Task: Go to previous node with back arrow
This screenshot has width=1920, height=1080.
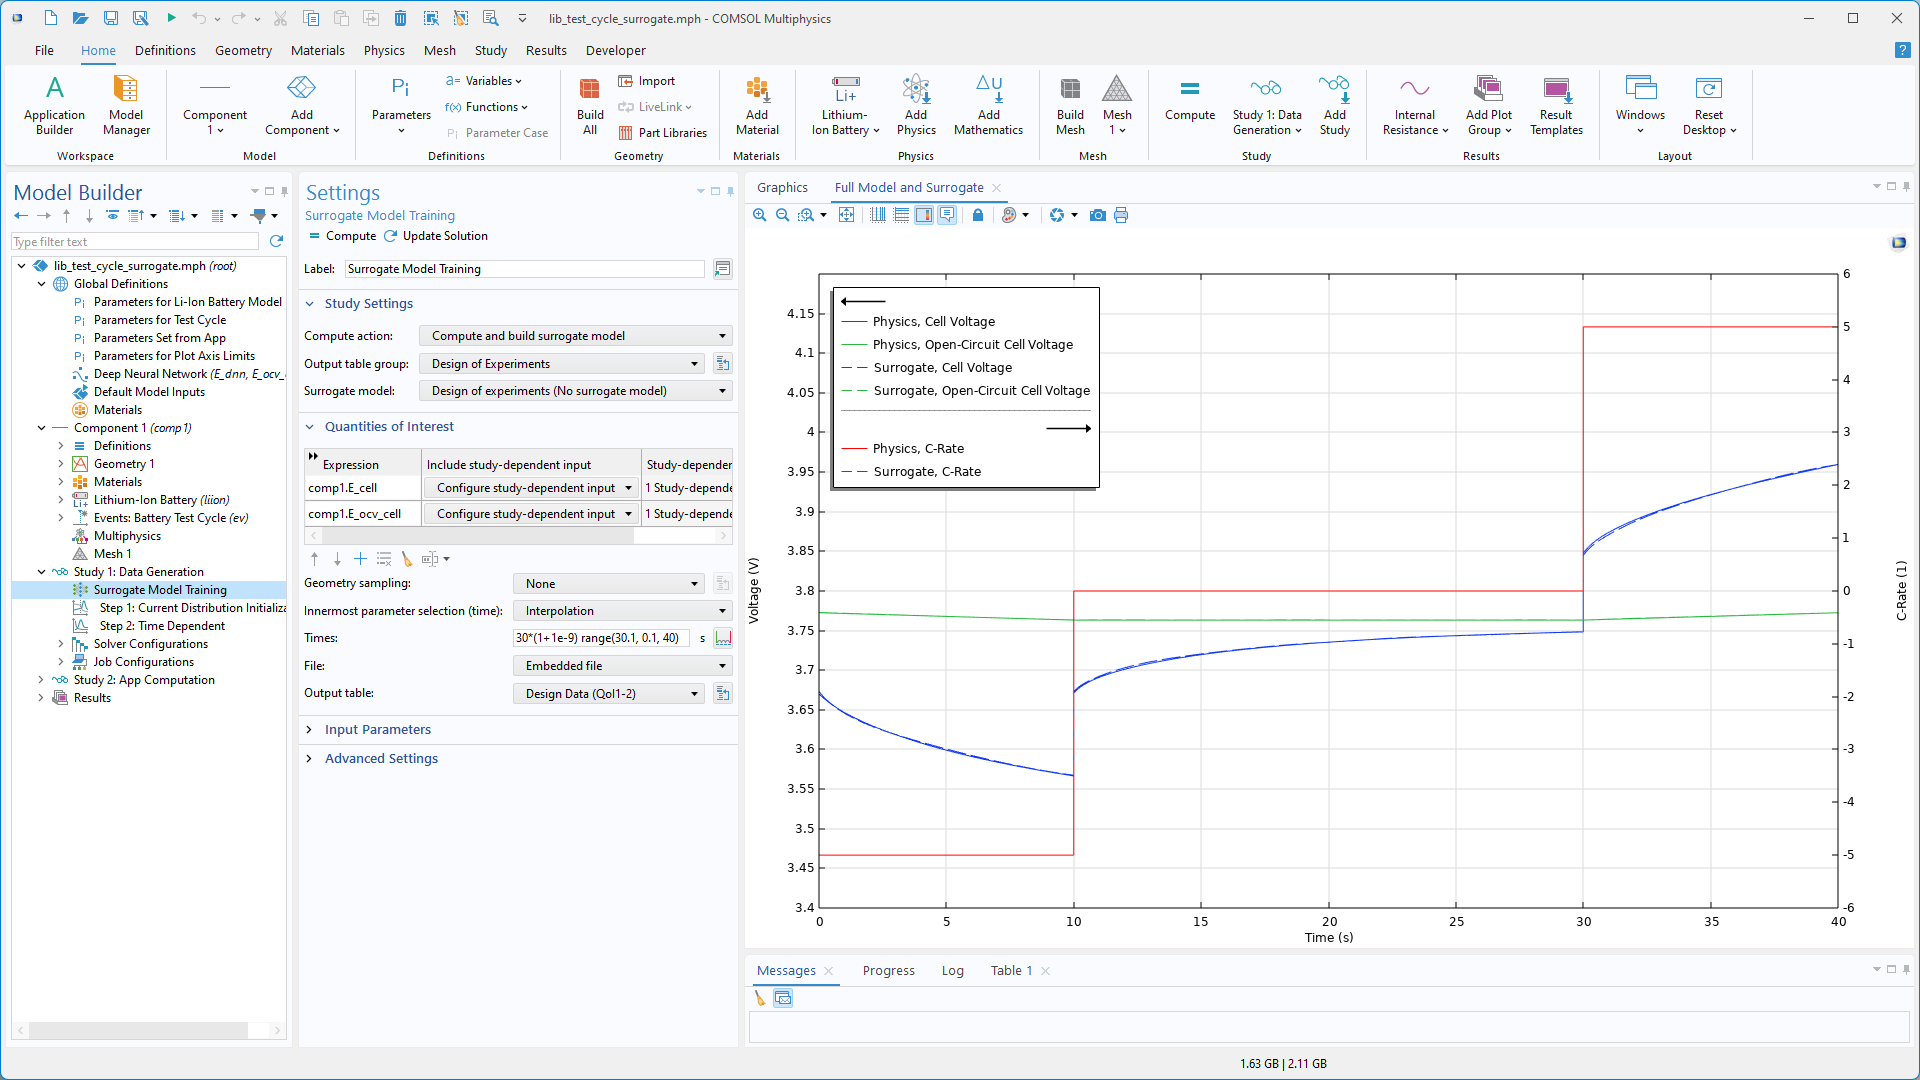Action: click(21, 215)
